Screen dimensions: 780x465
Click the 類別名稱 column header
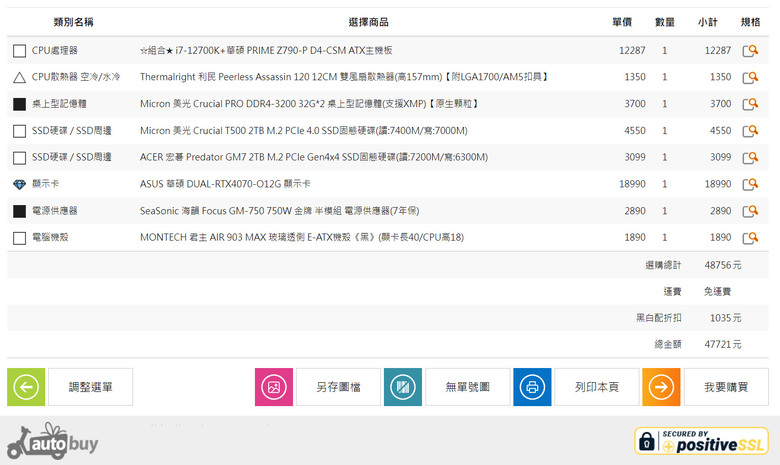click(x=74, y=22)
